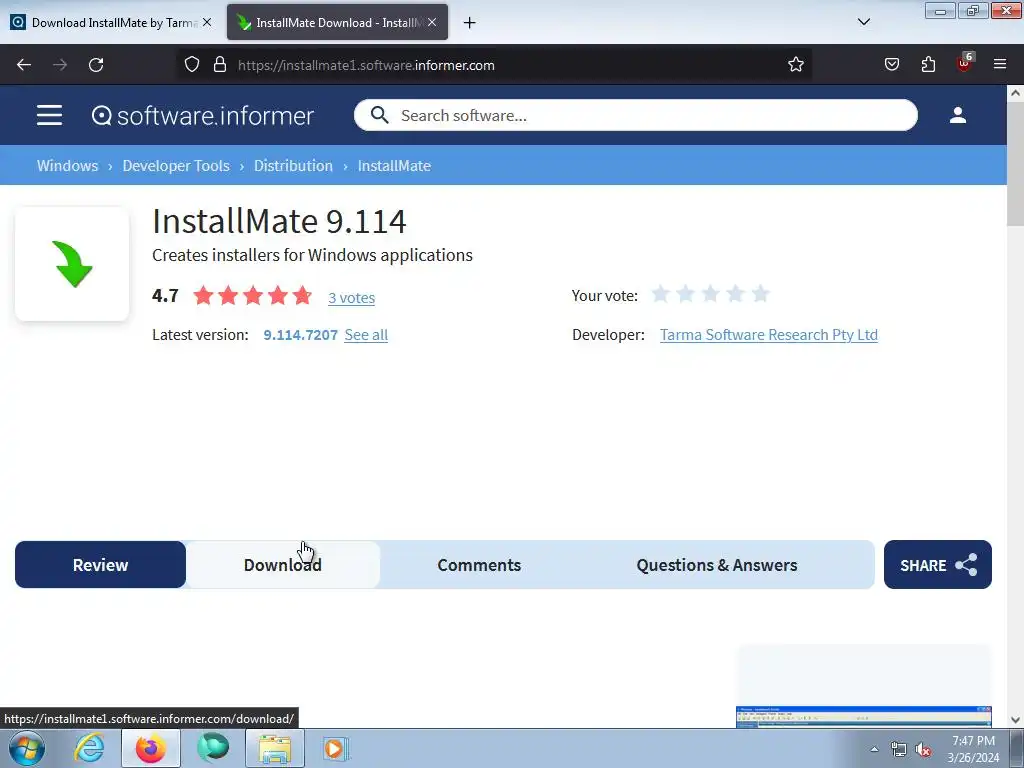Open the InstallMate screenshot thumbnail
The height and width of the screenshot is (768, 1024).
point(863,716)
